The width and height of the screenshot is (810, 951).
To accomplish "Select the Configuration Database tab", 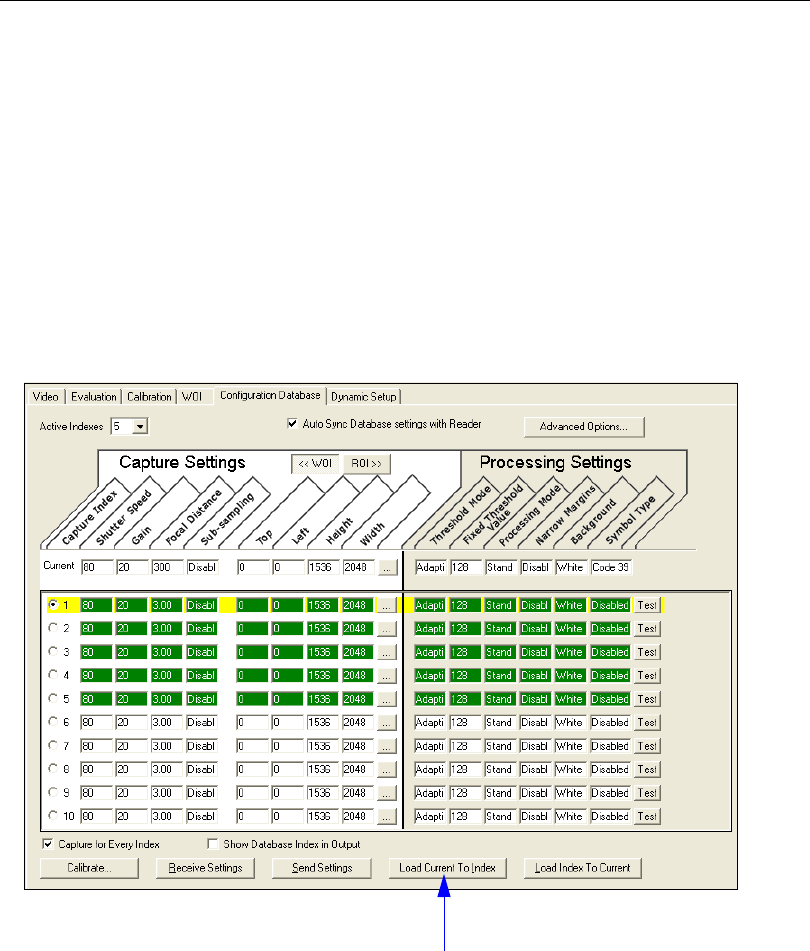I will pyautogui.click(x=270, y=395).
